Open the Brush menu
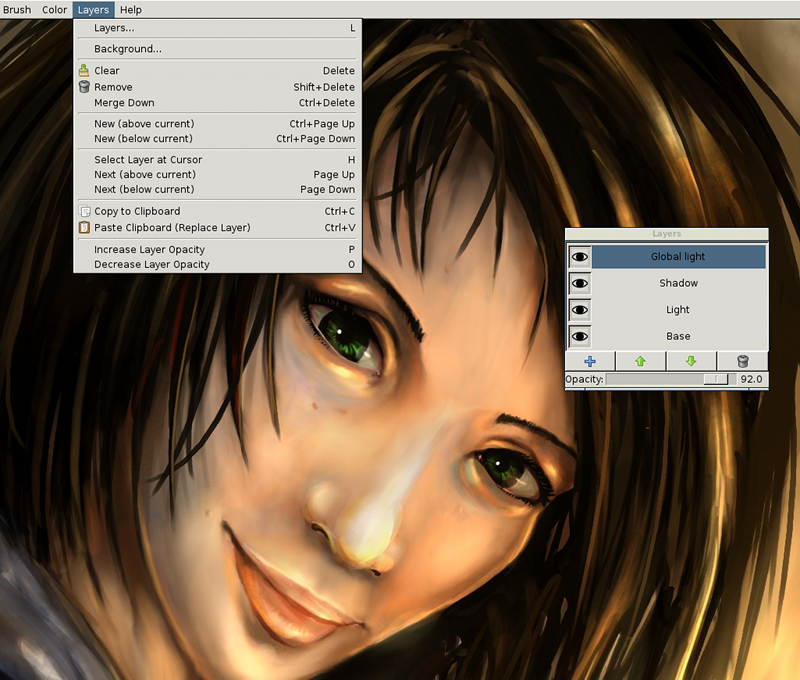This screenshot has height=680, width=800. tap(17, 10)
